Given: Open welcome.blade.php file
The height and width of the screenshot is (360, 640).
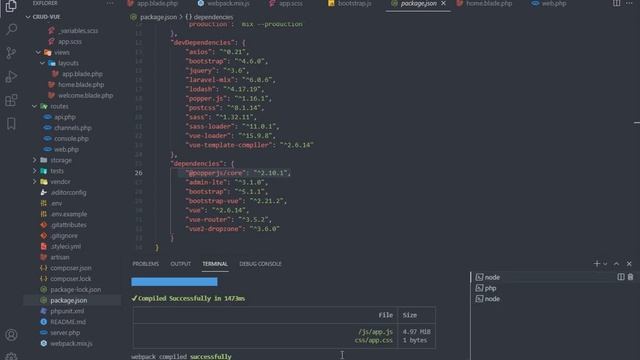Looking at the screenshot, I should [x=85, y=96].
